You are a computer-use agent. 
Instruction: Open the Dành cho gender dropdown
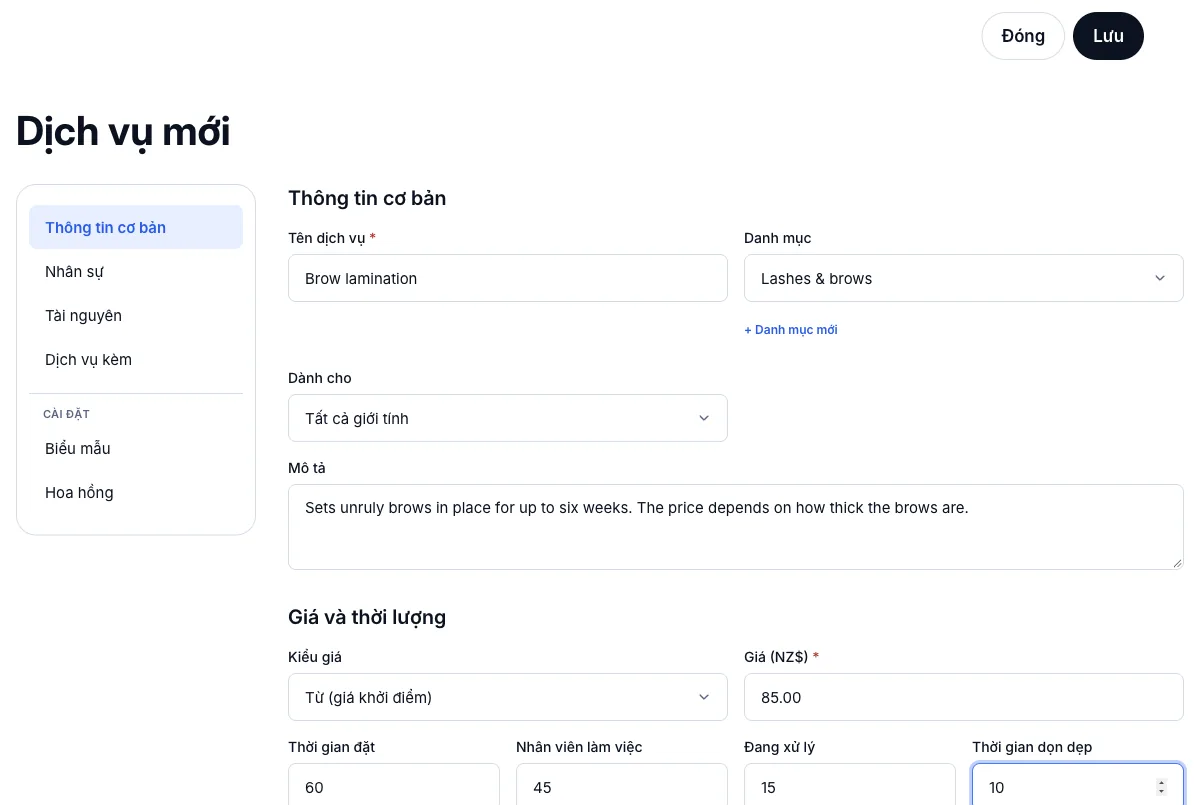[508, 418]
